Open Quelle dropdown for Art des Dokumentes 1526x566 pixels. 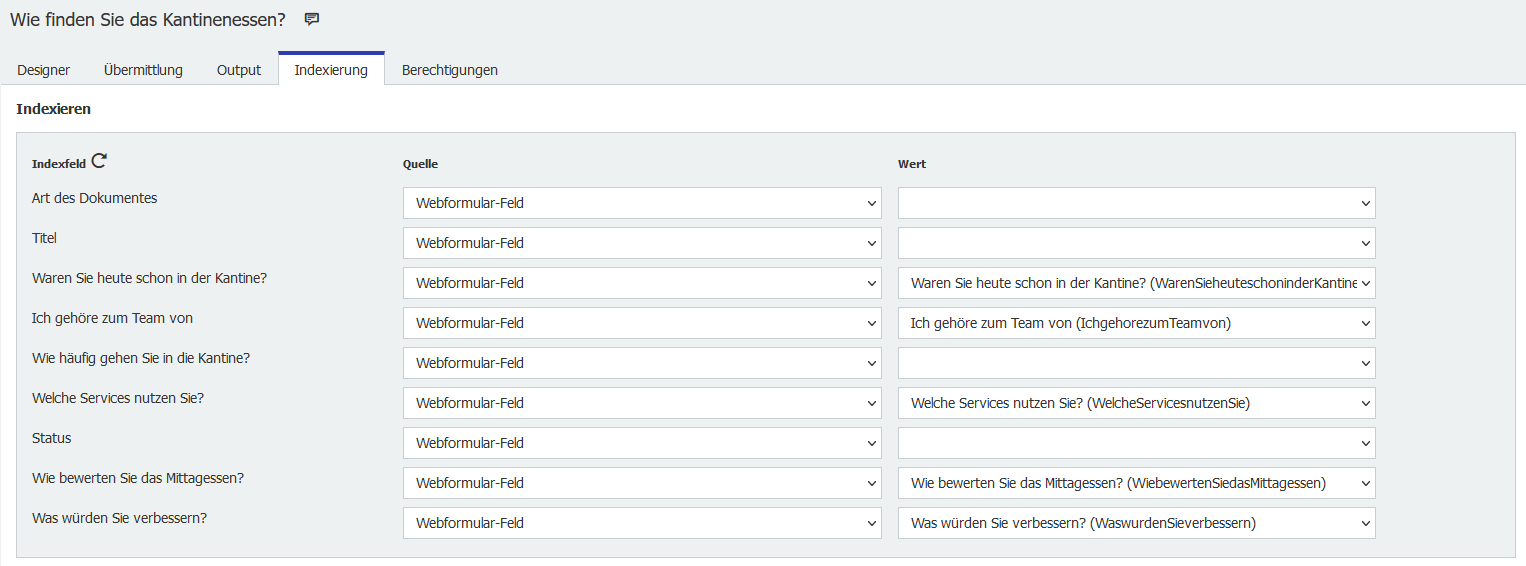point(642,203)
